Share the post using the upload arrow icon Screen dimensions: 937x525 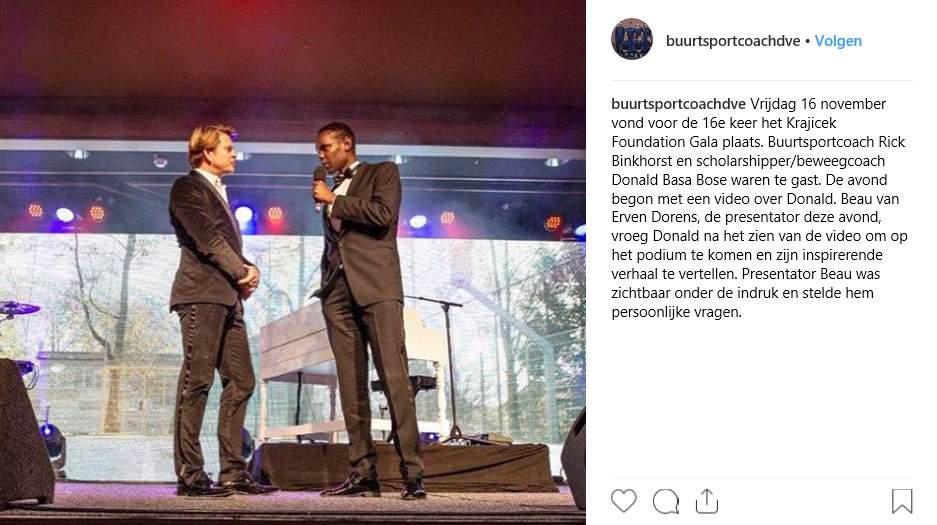tap(707, 501)
